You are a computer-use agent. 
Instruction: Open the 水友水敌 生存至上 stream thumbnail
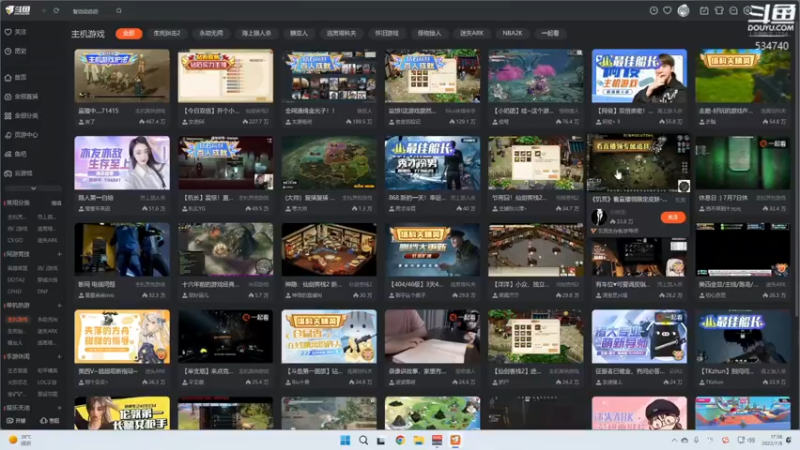(x=122, y=163)
